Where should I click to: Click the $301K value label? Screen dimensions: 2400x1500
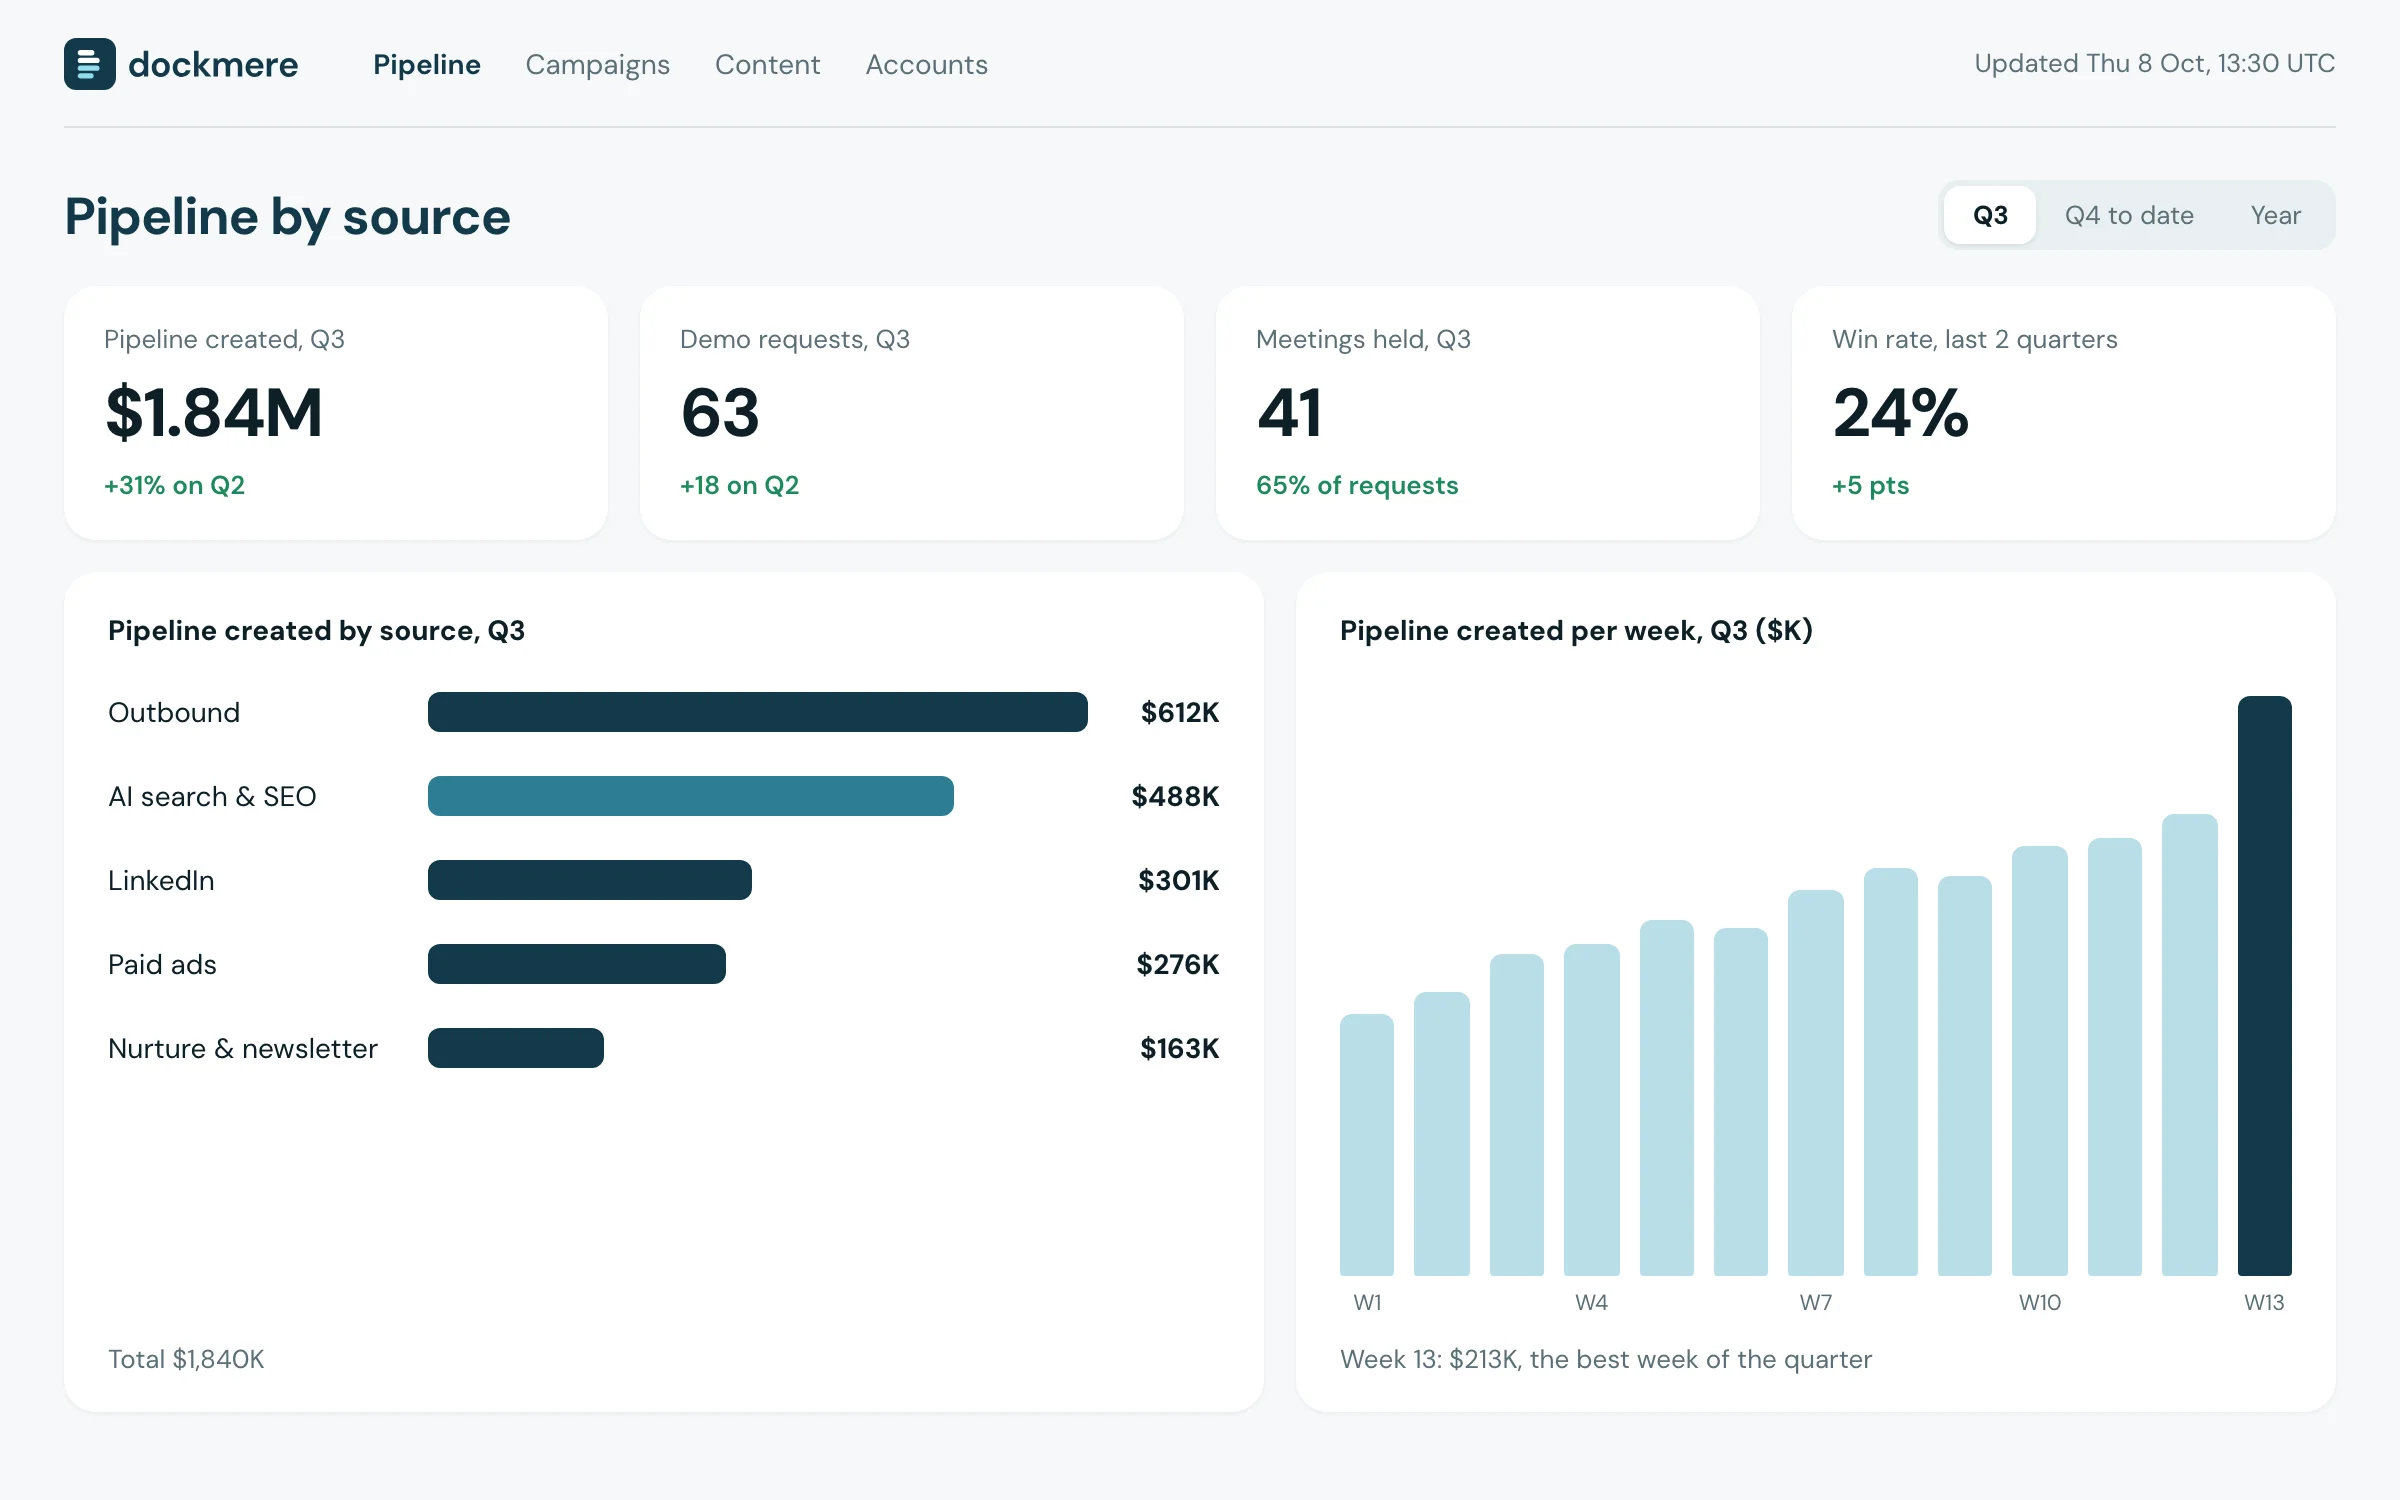pos(1178,880)
